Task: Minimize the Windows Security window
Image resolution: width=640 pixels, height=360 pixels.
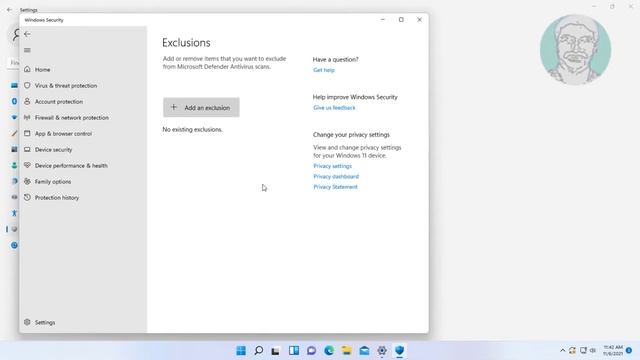Action: point(382,20)
